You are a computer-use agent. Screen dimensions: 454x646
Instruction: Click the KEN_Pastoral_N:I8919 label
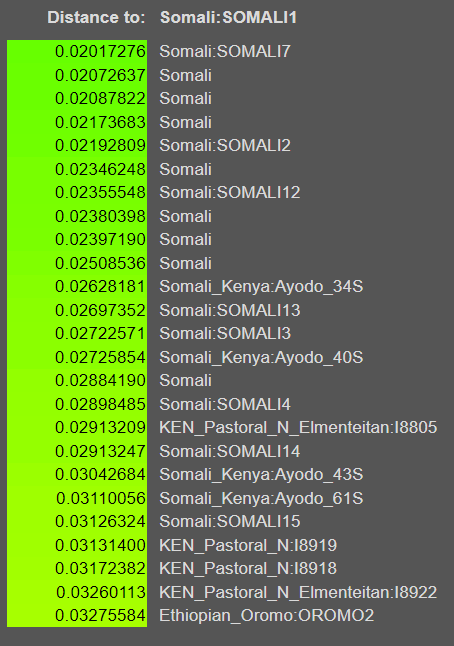click(248, 545)
